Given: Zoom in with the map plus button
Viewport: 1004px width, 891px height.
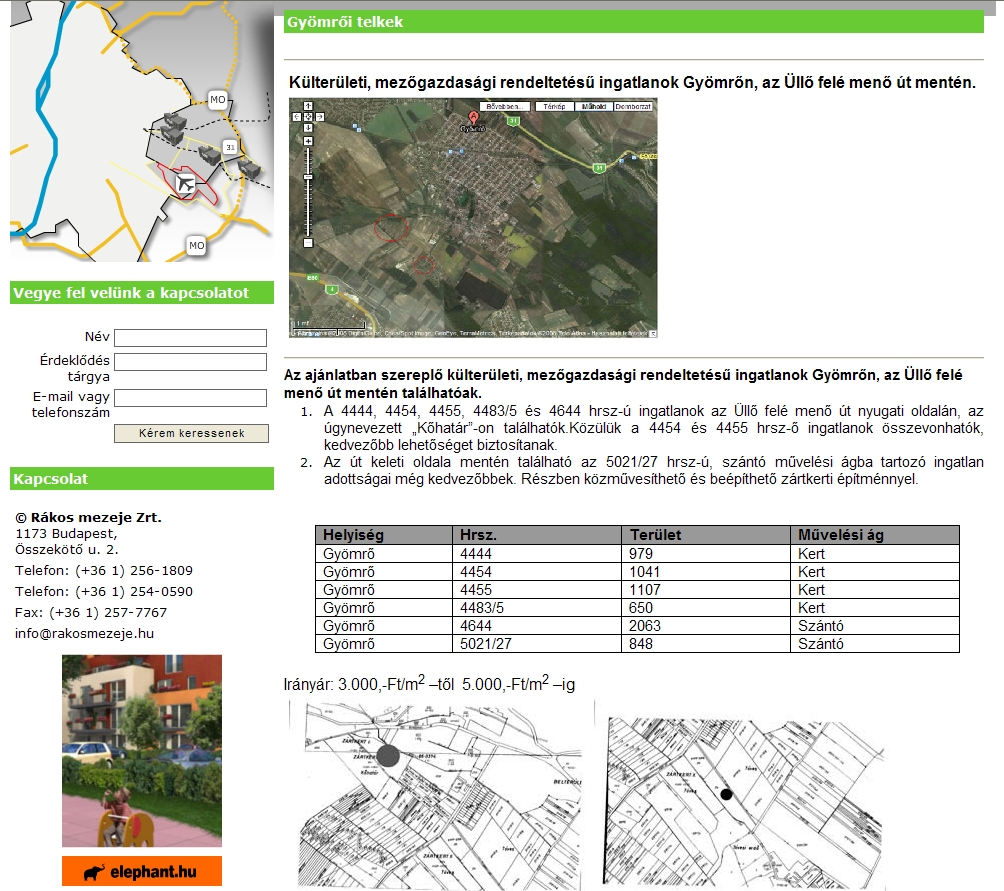Looking at the screenshot, I should 308,141.
